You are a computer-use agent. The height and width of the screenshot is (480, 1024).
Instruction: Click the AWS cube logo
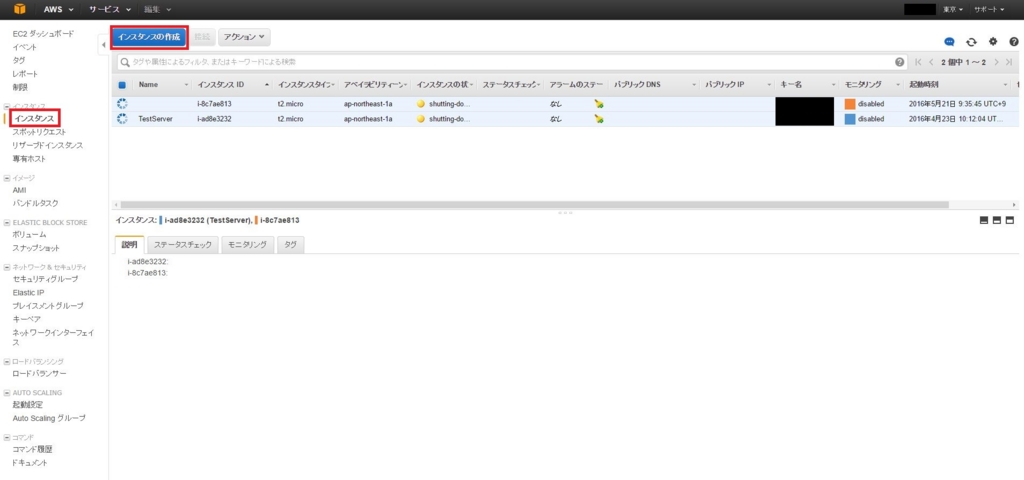(x=20, y=9)
